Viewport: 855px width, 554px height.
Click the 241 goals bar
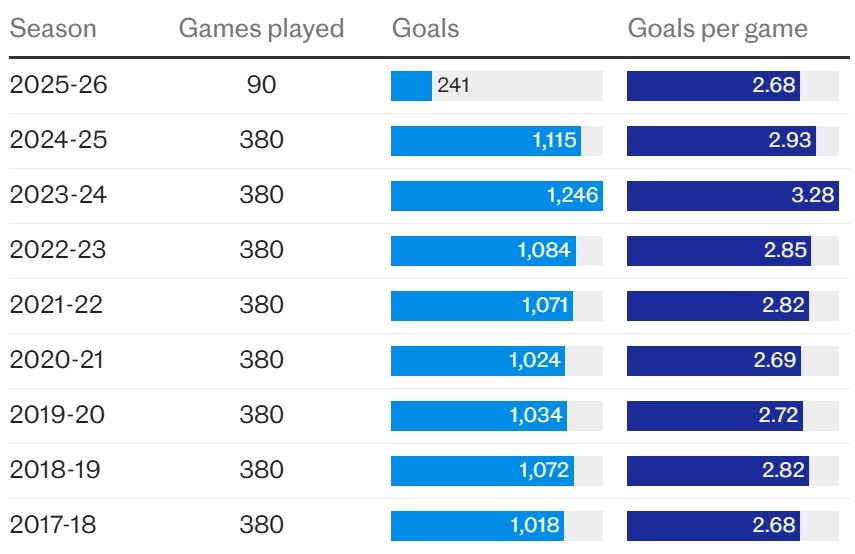point(411,86)
